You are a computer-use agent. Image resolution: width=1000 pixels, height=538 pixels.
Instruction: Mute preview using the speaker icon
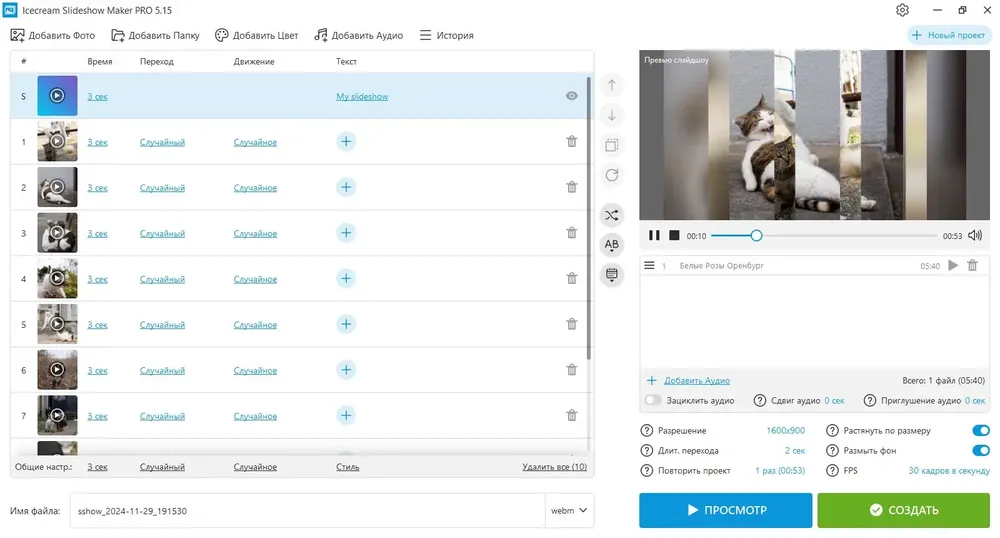click(x=975, y=235)
